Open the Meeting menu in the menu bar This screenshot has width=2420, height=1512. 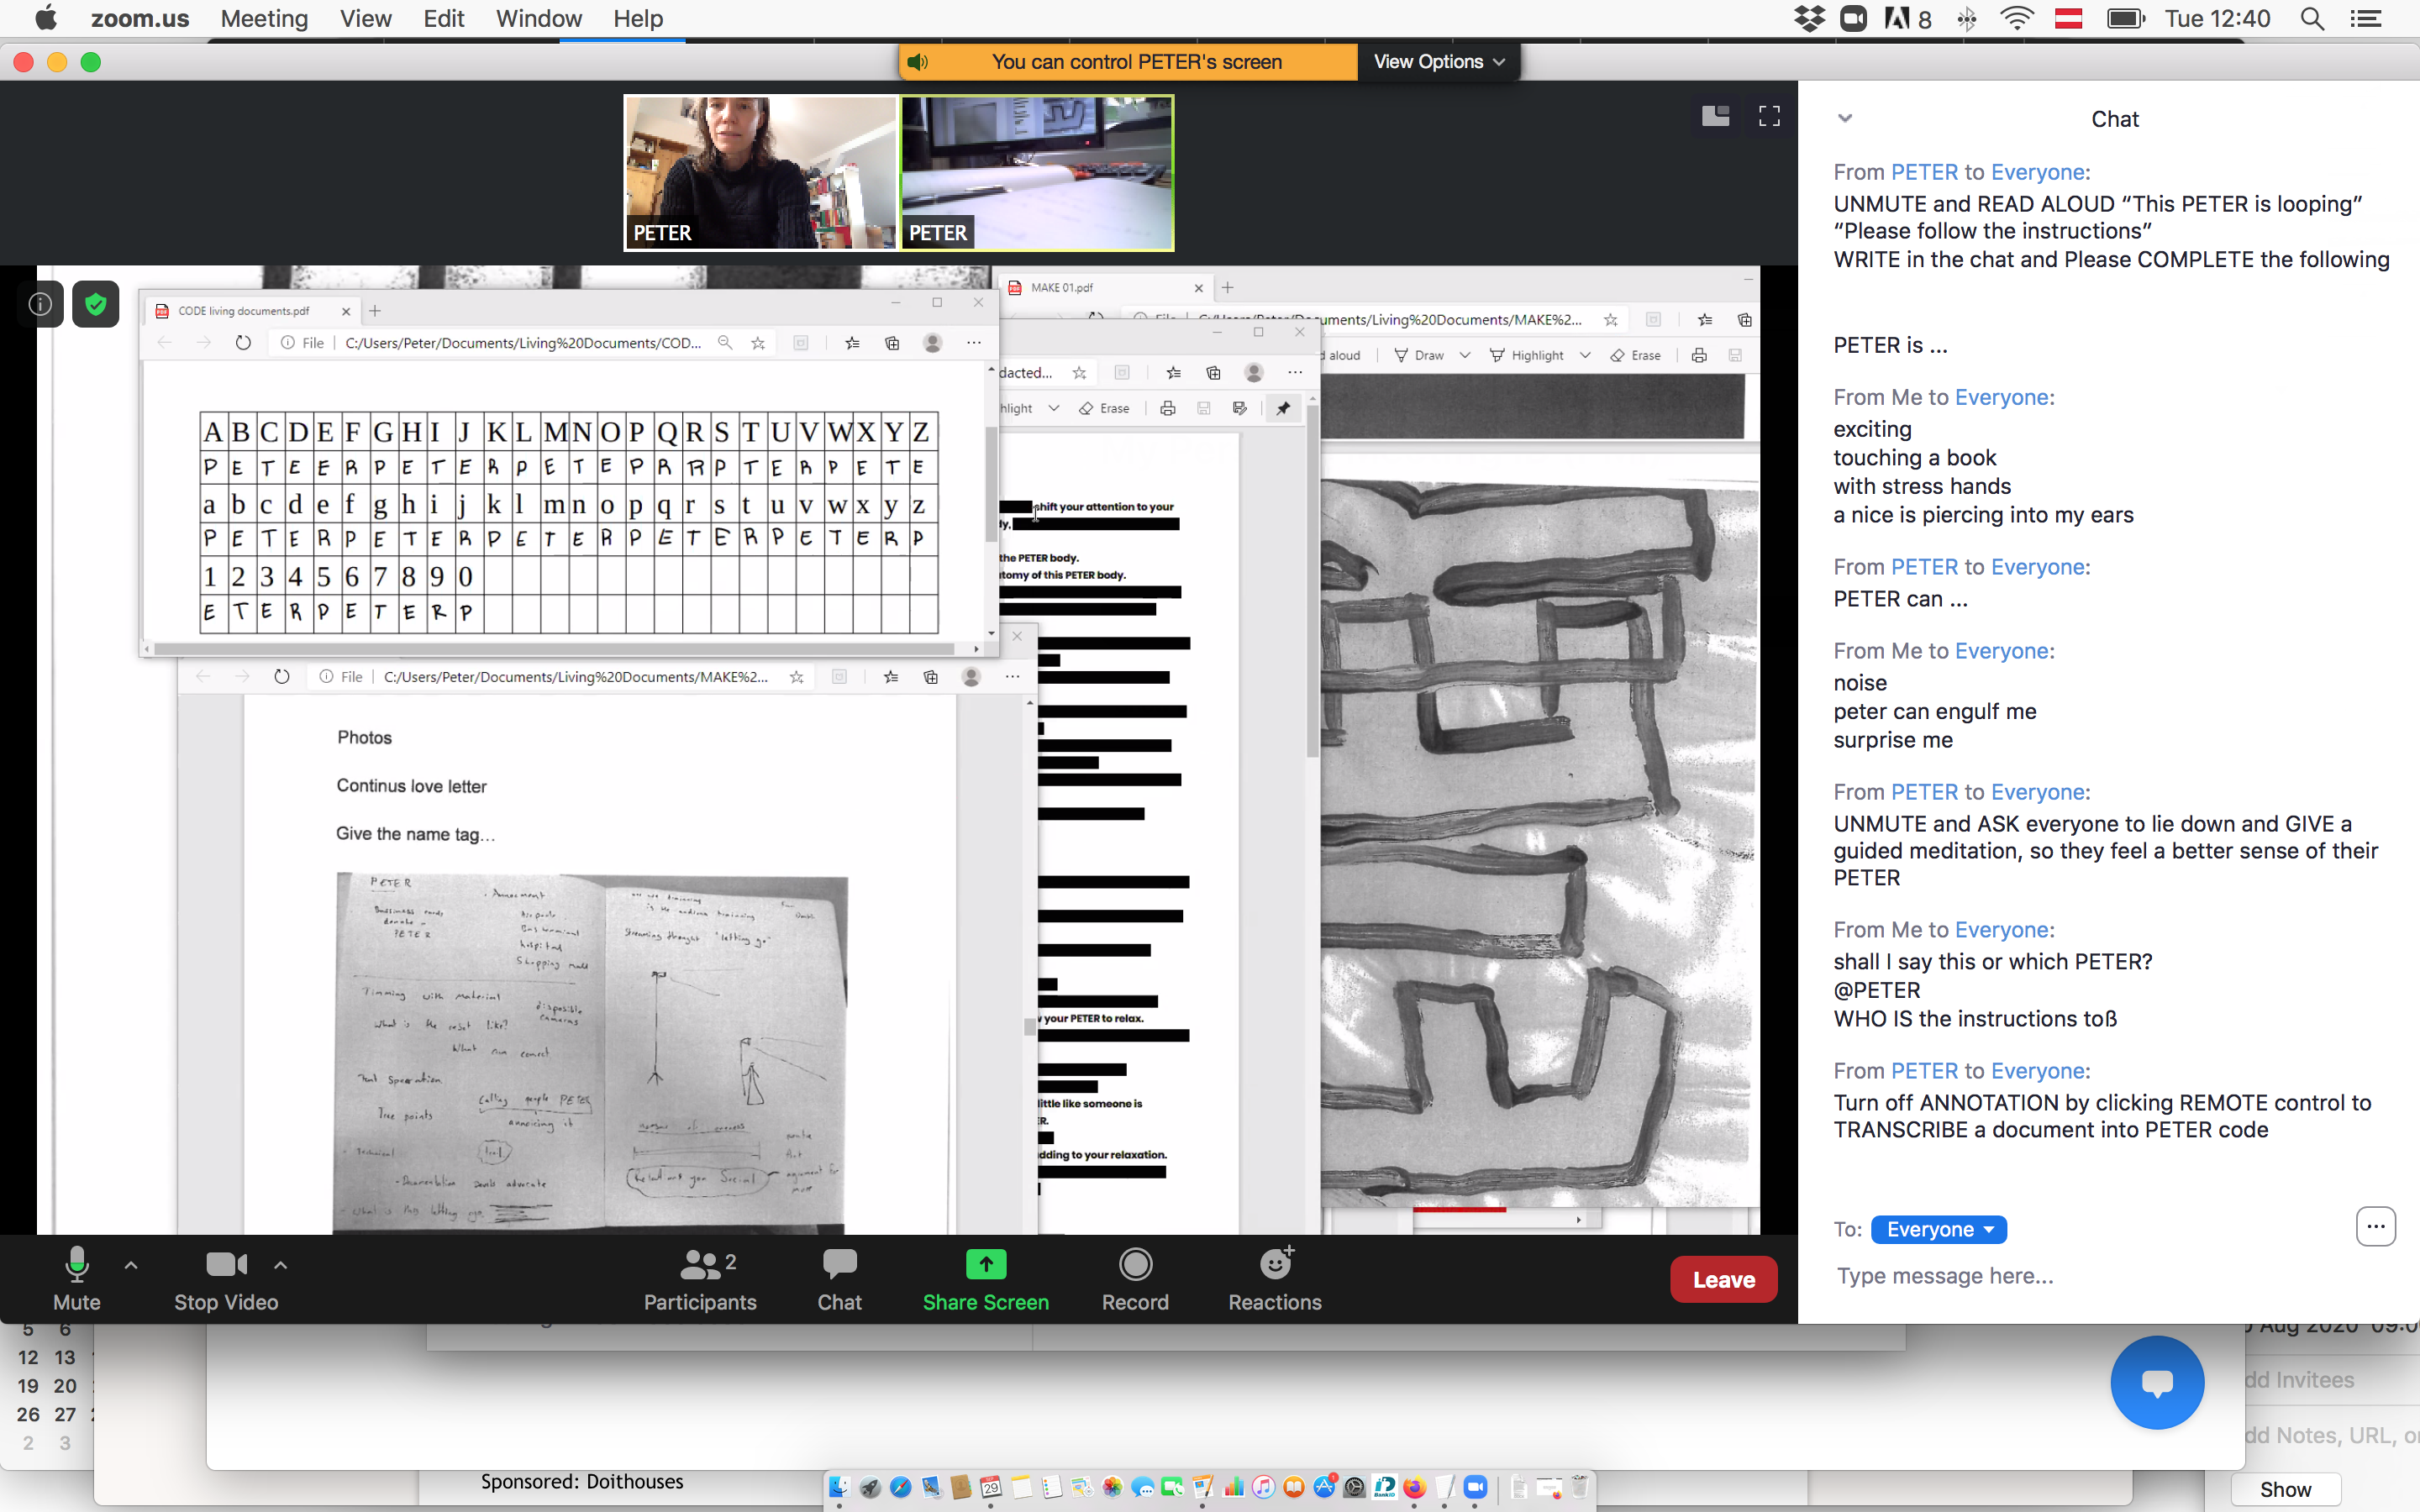tap(263, 18)
